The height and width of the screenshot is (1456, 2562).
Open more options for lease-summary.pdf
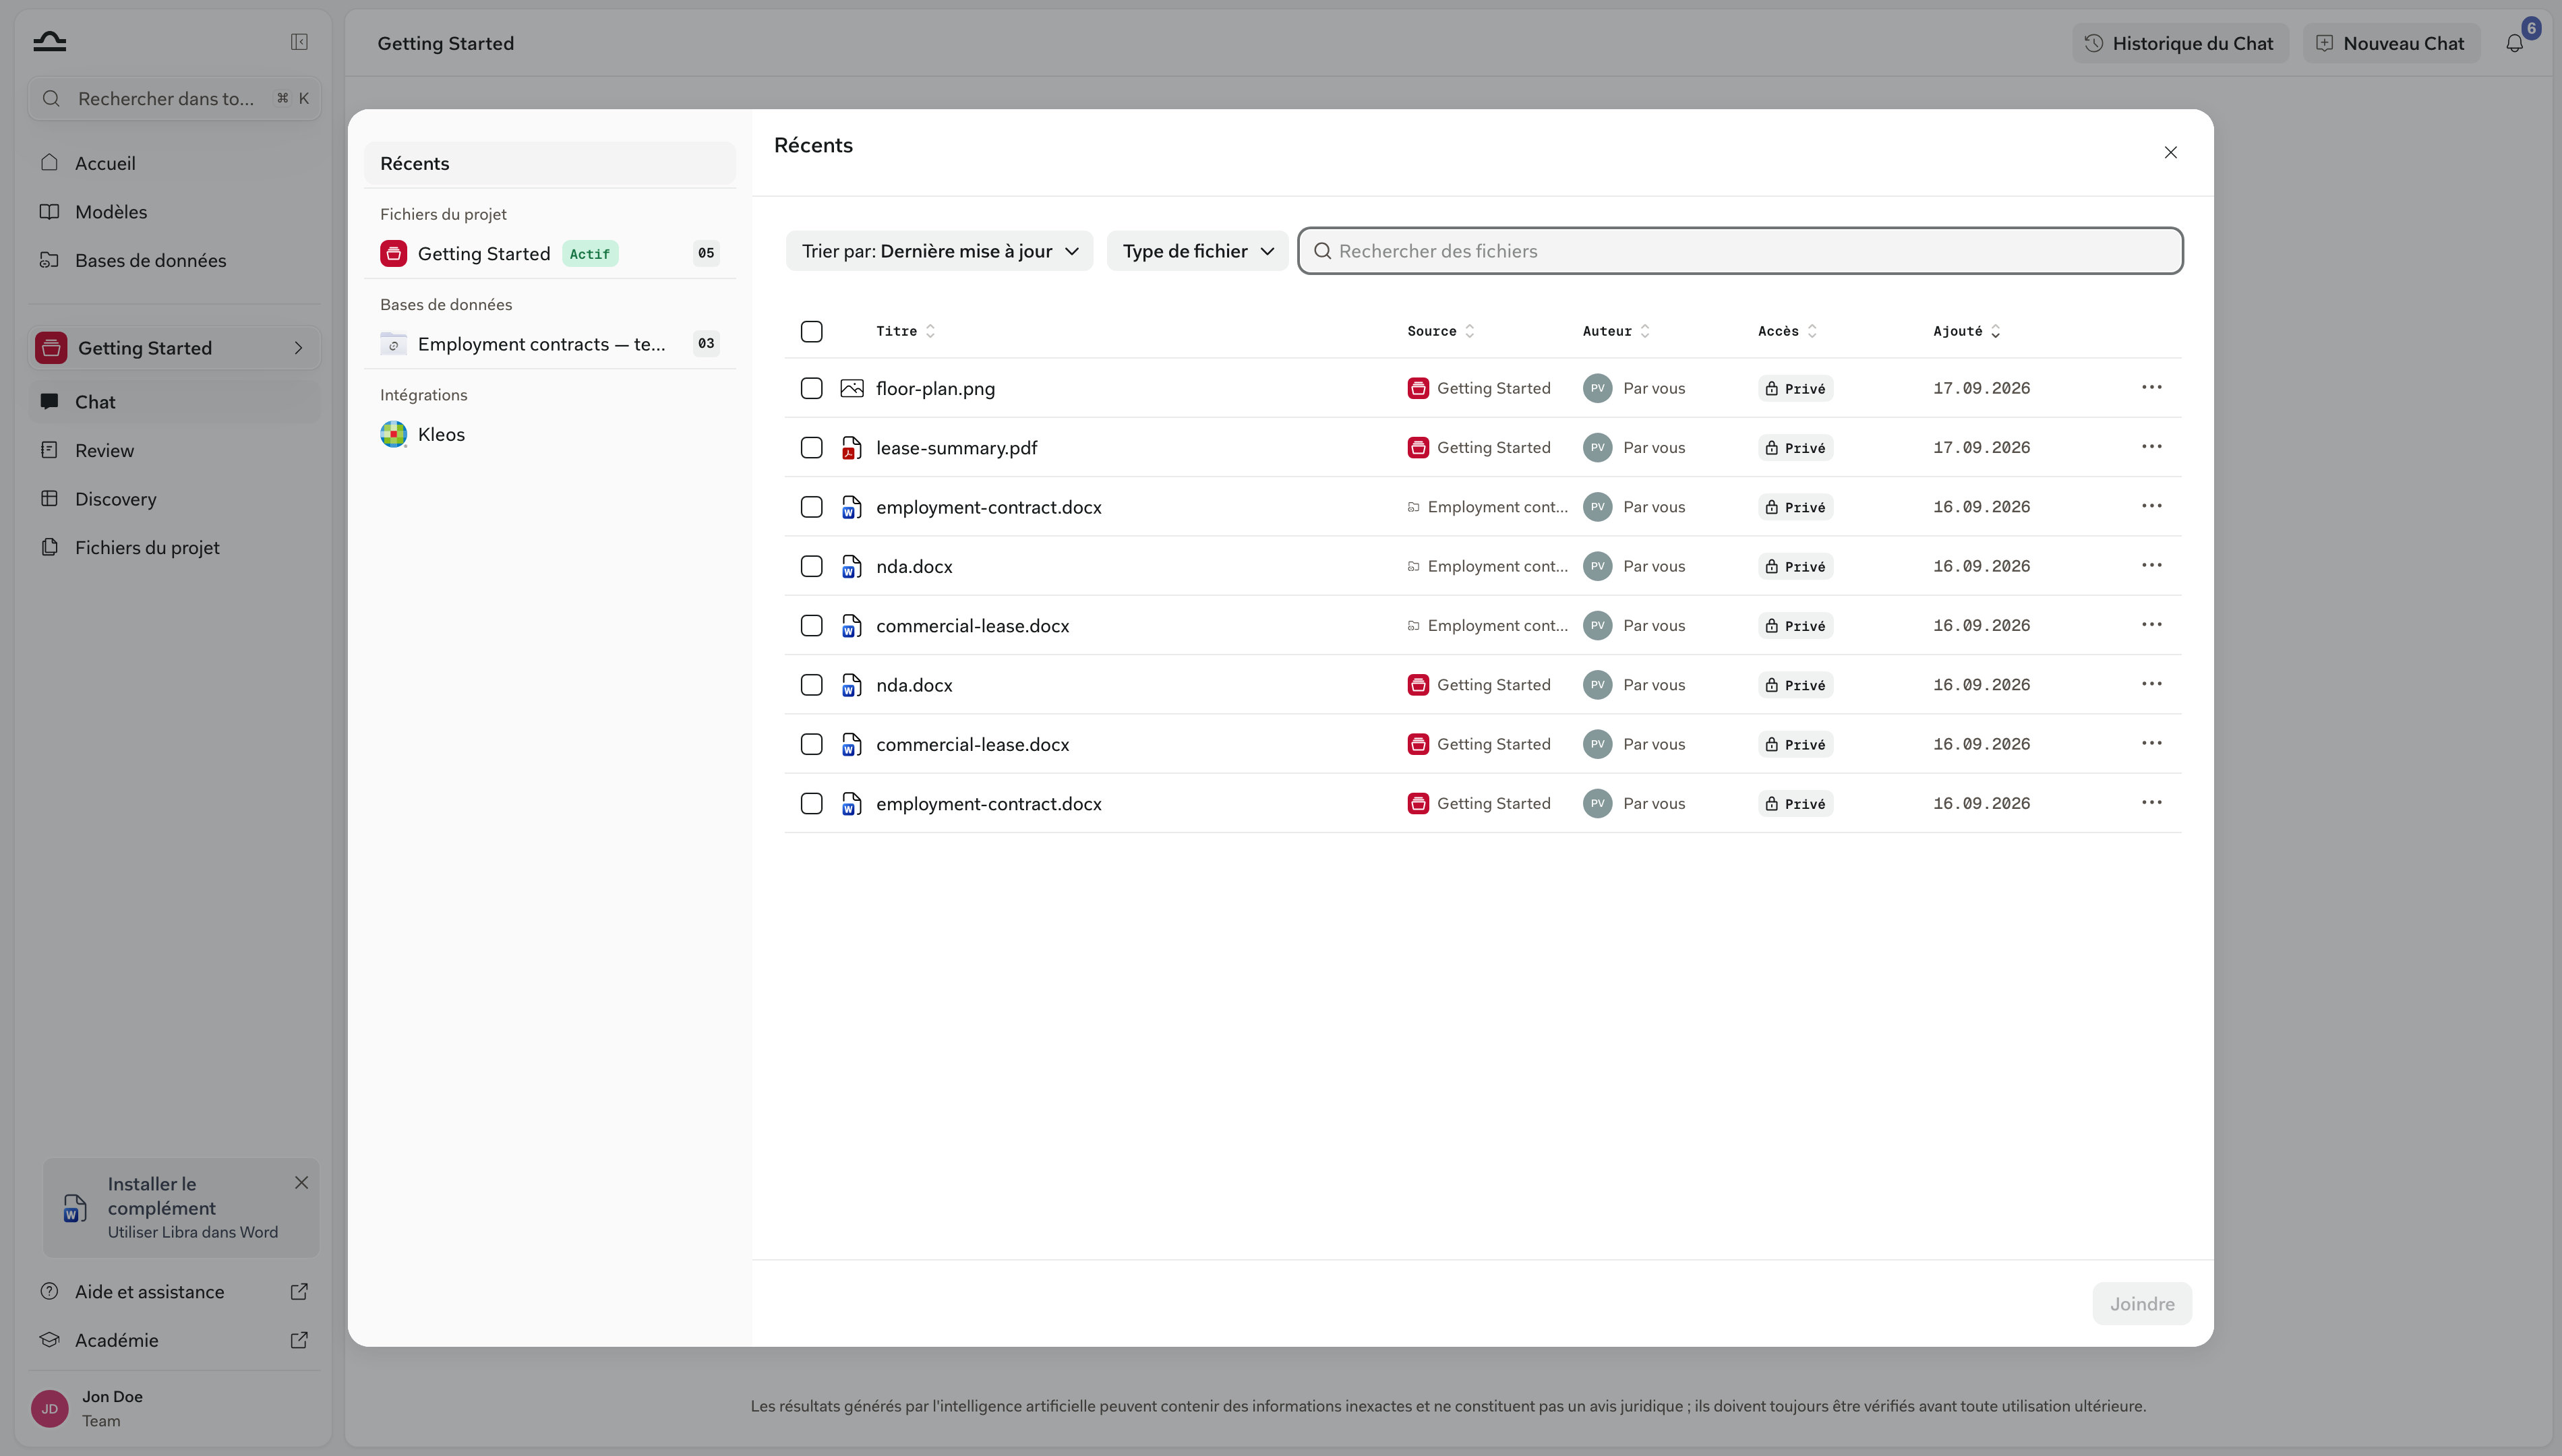[2152, 447]
